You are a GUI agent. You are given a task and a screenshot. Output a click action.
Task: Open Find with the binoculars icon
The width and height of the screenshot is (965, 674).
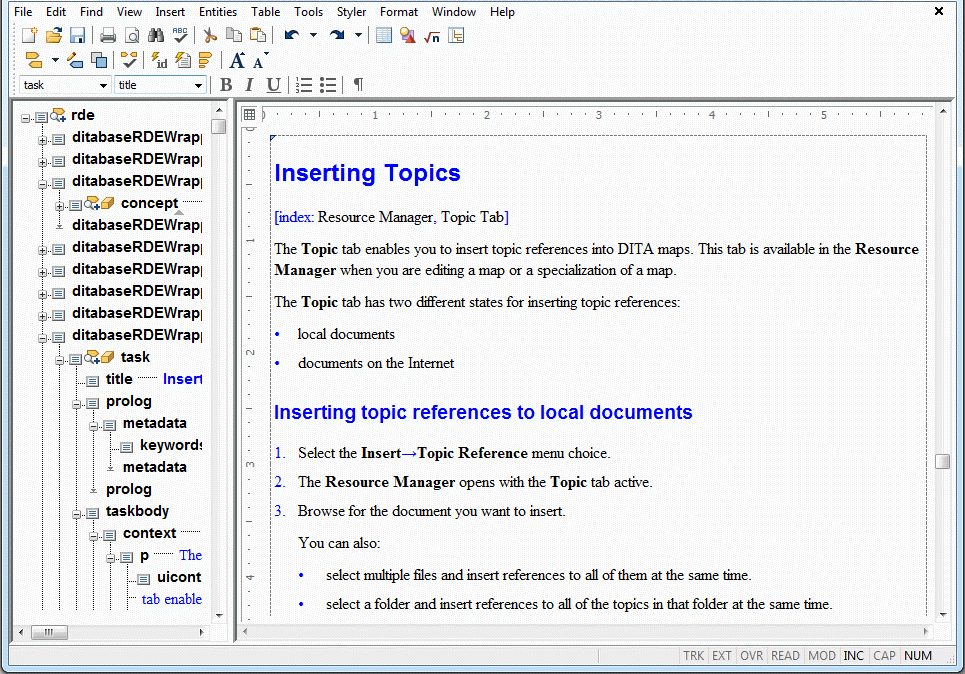coord(156,36)
